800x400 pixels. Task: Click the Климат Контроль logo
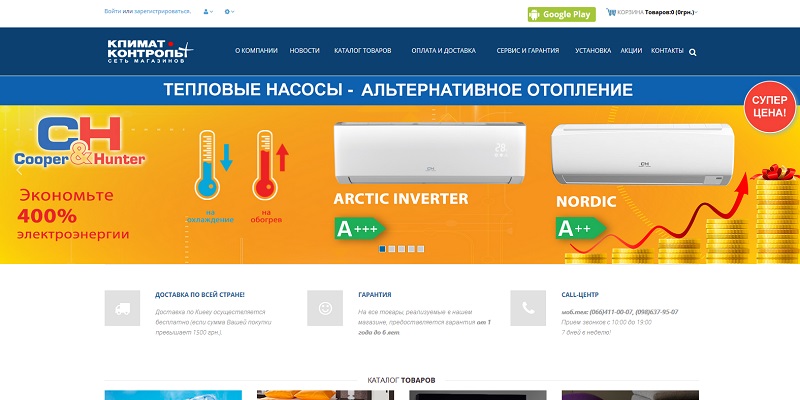tap(151, 51)
